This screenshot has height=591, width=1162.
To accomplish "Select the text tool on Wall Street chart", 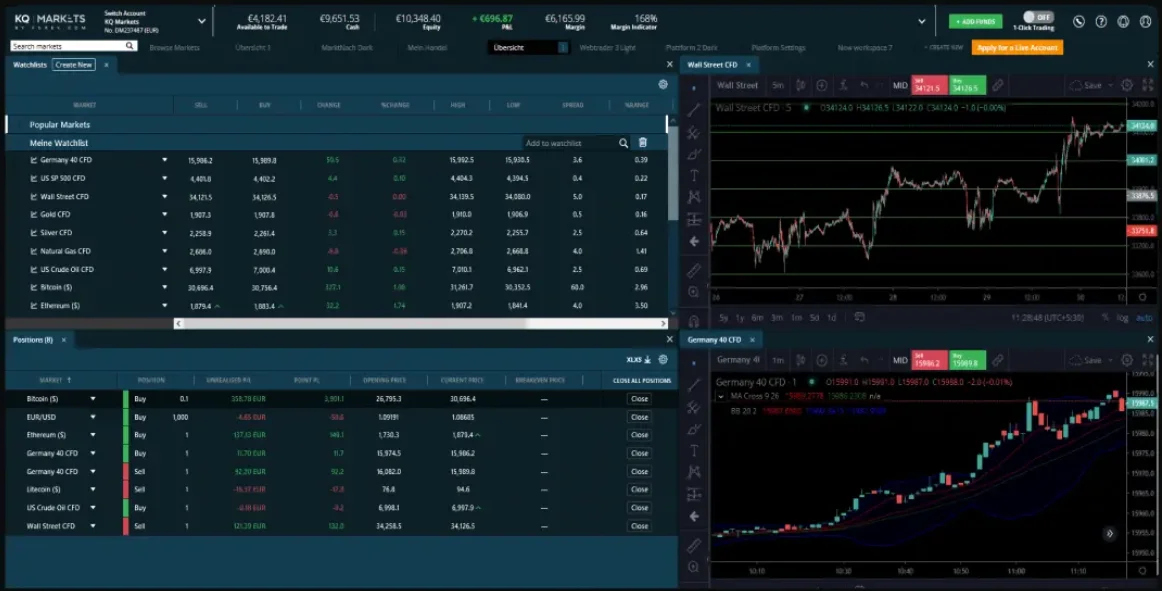I will (693, 176).
